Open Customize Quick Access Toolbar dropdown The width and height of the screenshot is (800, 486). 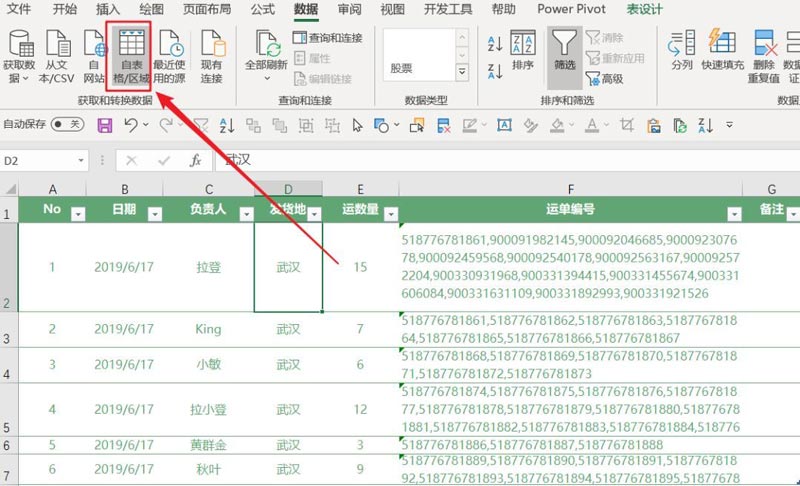730,124
